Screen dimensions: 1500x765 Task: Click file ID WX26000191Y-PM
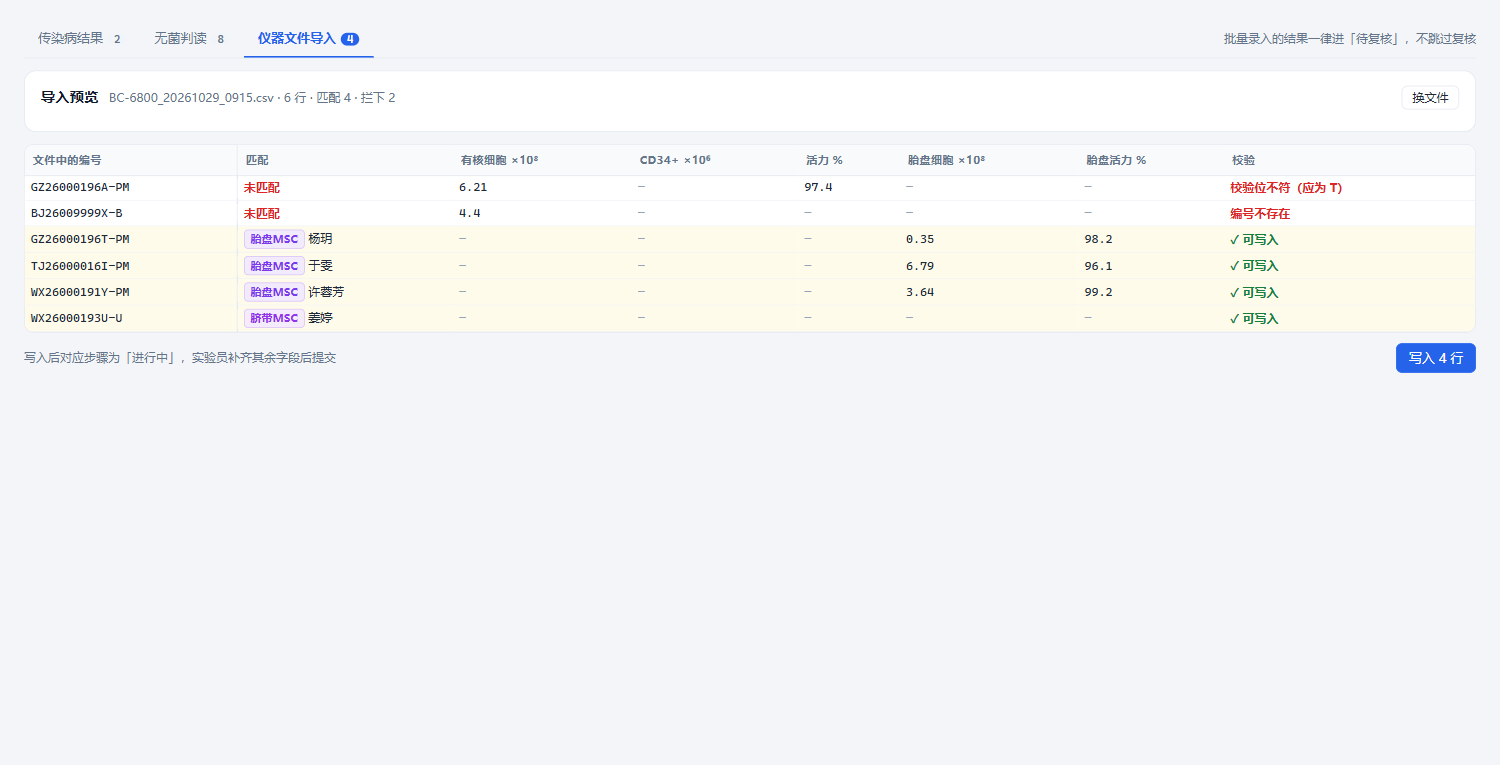[x=80, y=292]
